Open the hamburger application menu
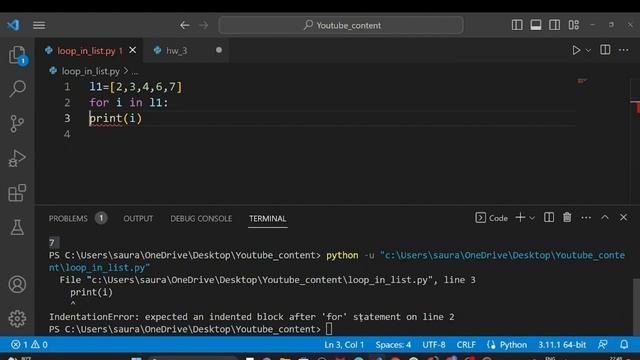The image size is (640, 360). 39,25
